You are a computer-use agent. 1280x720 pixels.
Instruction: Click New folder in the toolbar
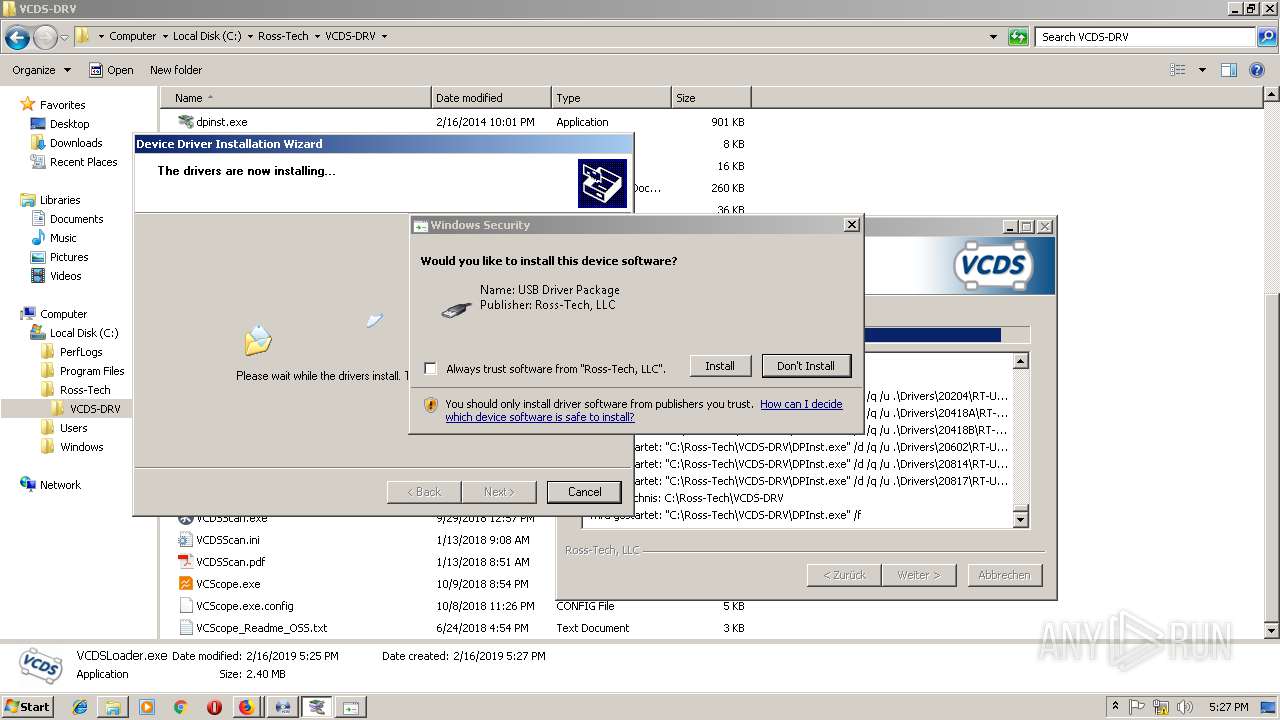click(x=176, y=70)
